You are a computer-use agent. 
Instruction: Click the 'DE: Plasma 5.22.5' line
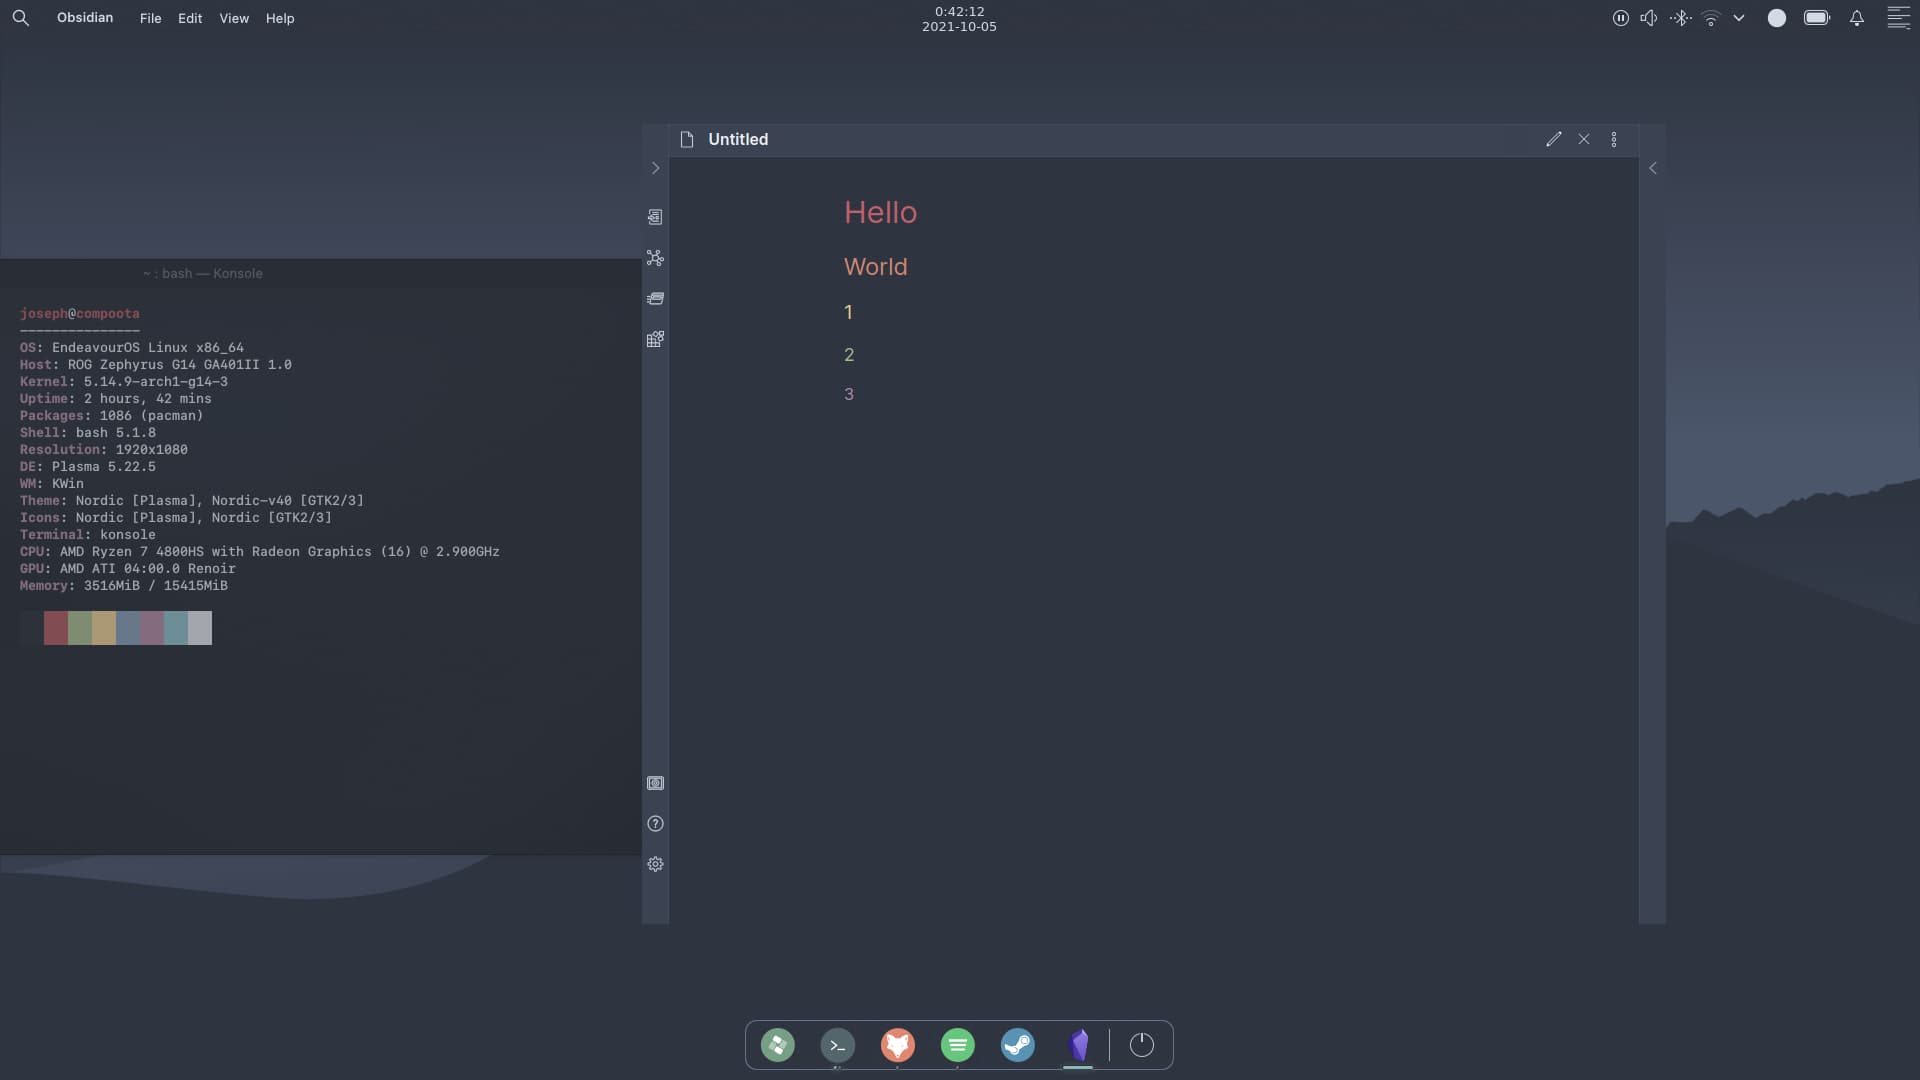[x=88, y=467]
